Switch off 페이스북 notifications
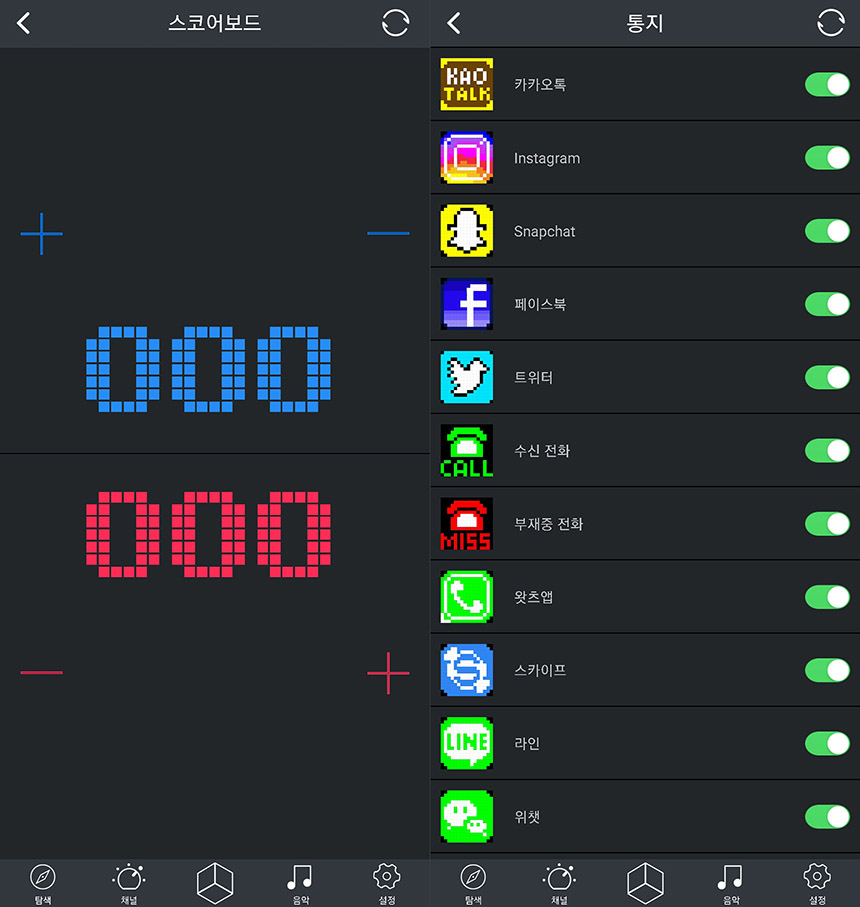The height and width of the screenshot is (907, 860). tap(827, 304)
